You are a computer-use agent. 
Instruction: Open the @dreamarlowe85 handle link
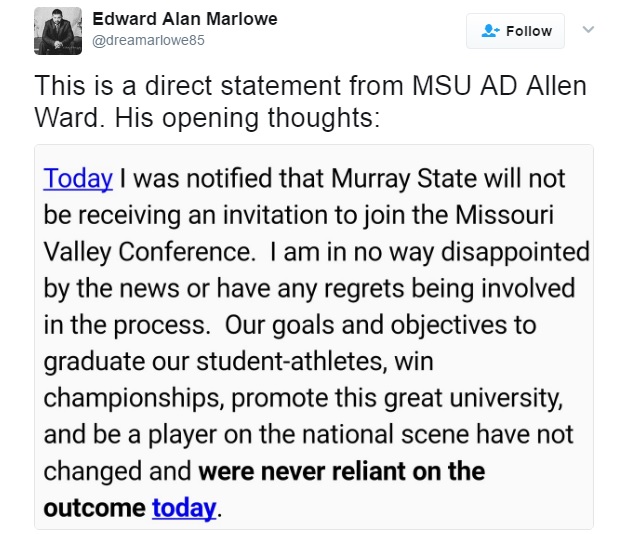click(x=149, y=40)
